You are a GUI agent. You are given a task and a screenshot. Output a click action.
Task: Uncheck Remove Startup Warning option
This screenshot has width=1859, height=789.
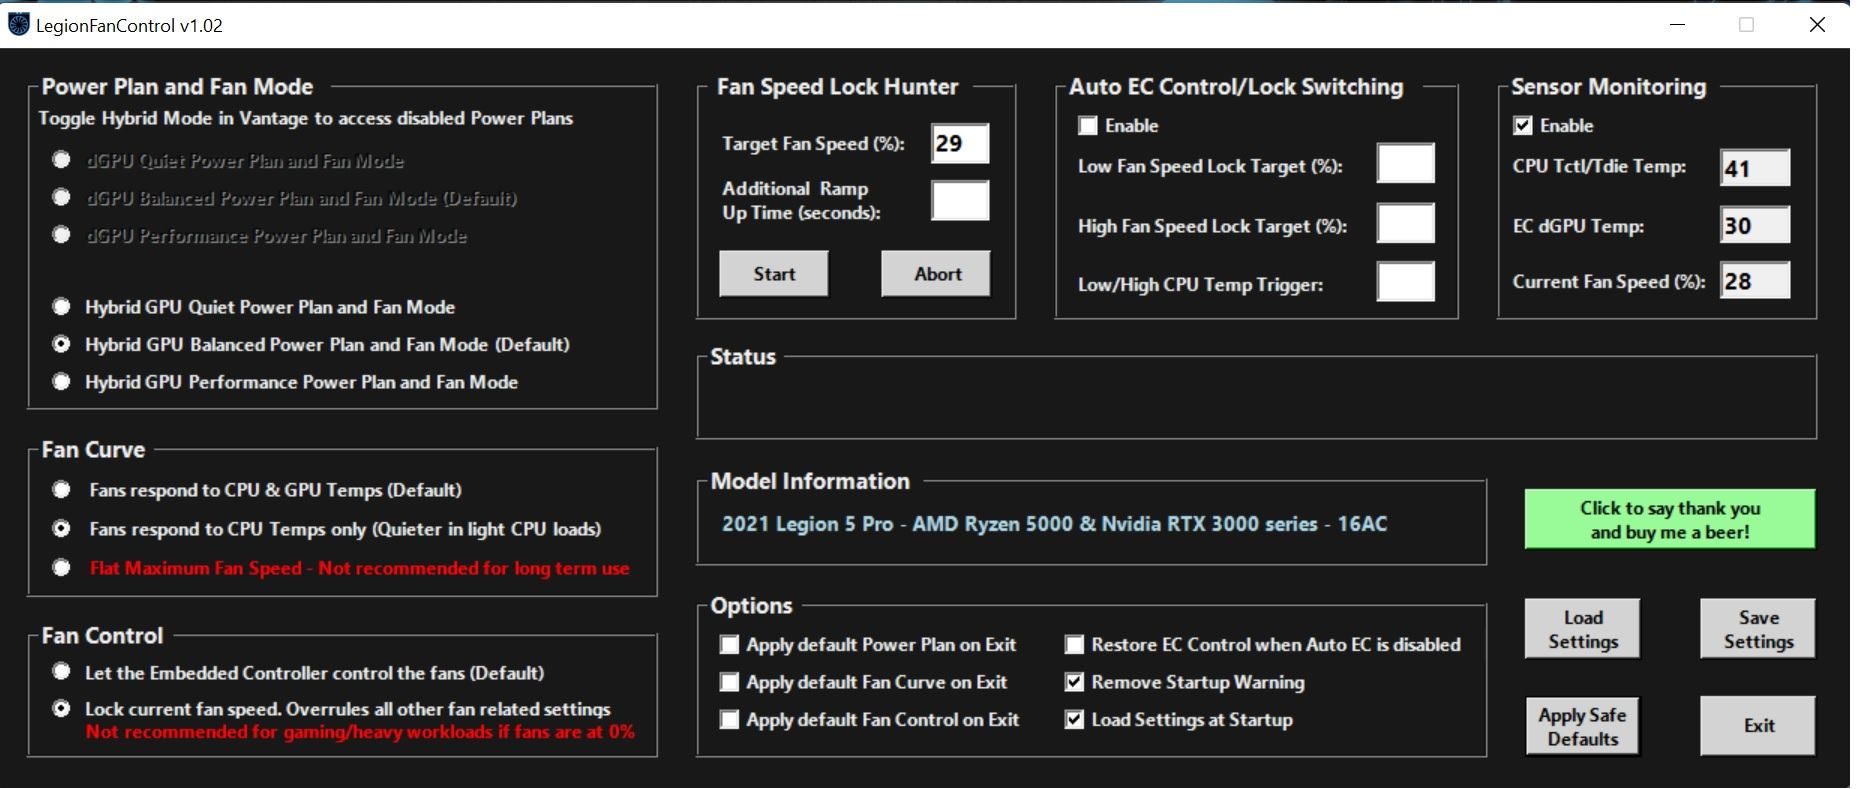tap(1075, 682)
